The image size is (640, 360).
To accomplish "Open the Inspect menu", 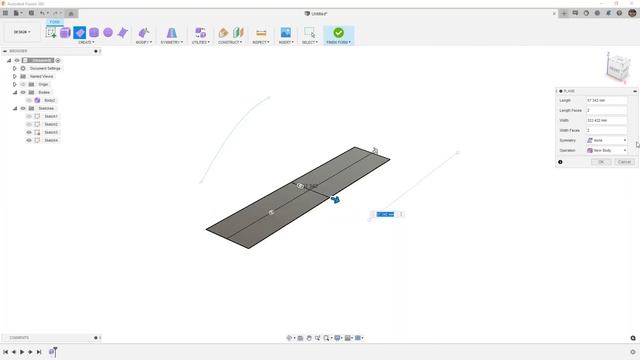I will pyautogui.click(x=261, y=42).
